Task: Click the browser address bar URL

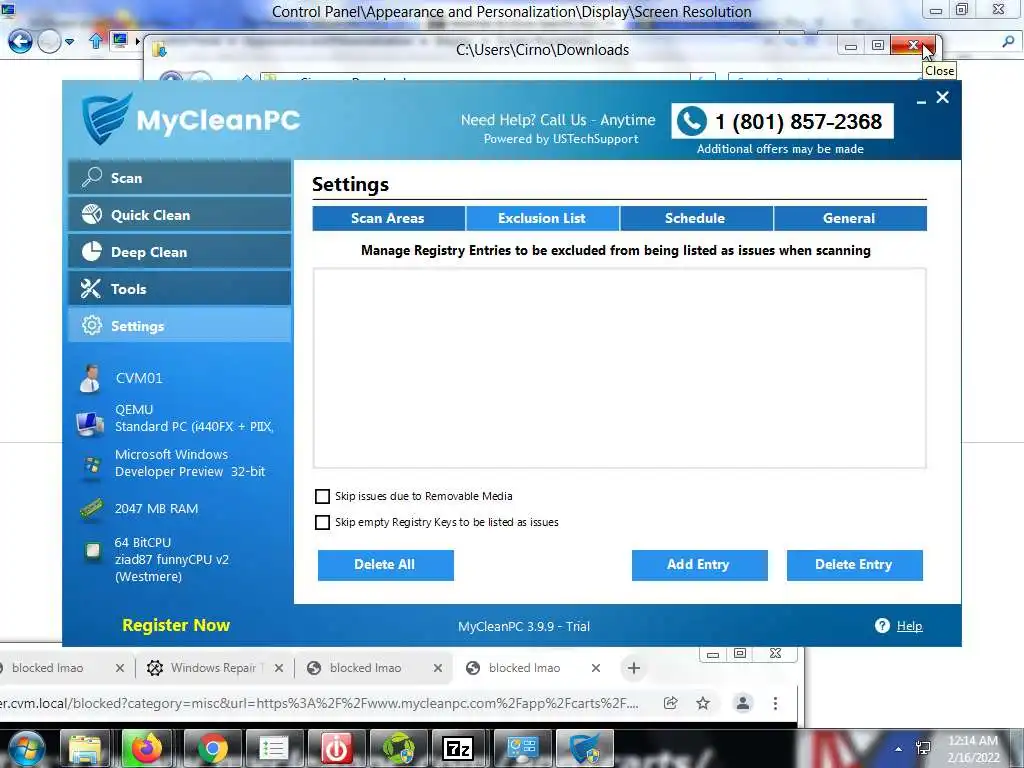Action: coord(320,703)
